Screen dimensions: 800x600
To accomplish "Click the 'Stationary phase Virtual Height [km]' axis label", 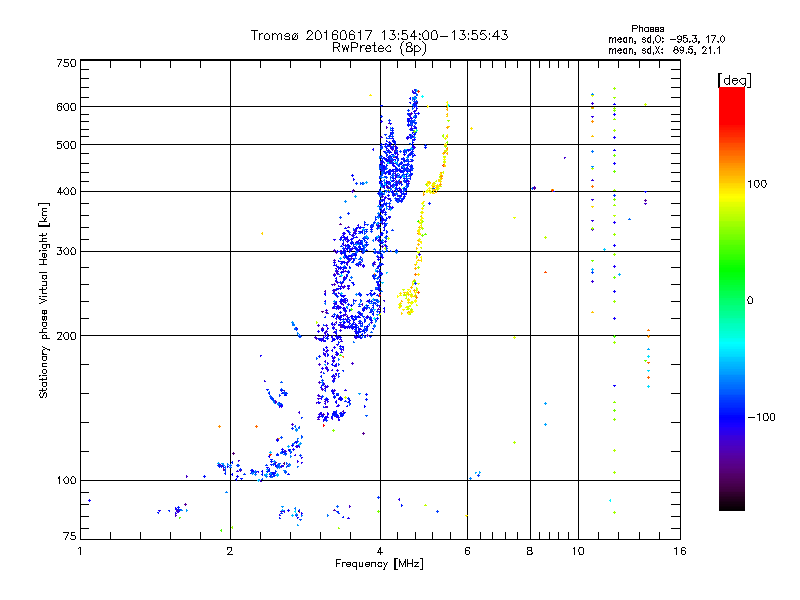I will click(x=43, y=300).
